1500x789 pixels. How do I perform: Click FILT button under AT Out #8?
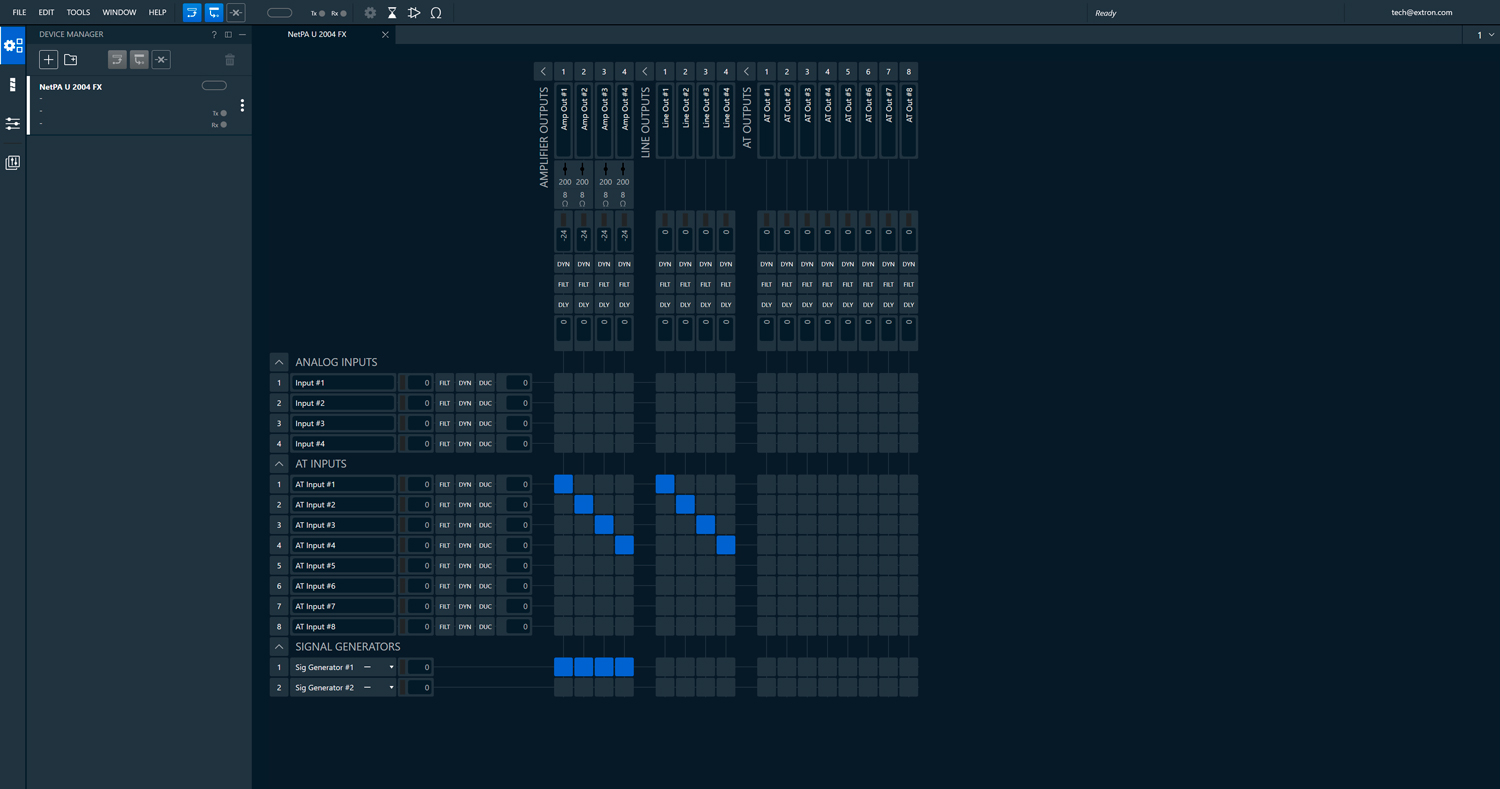(x=908, y=284)
